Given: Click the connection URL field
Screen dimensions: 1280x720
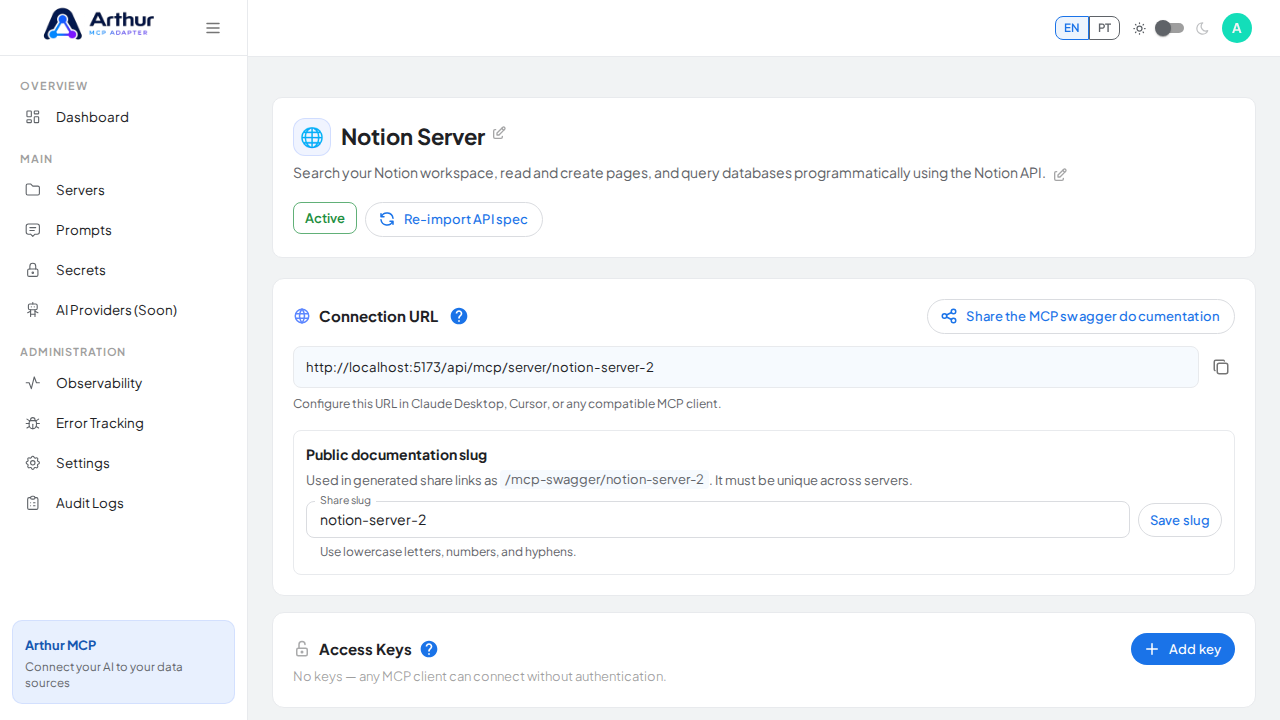Looking at the screenshot, I should (746, 367).
